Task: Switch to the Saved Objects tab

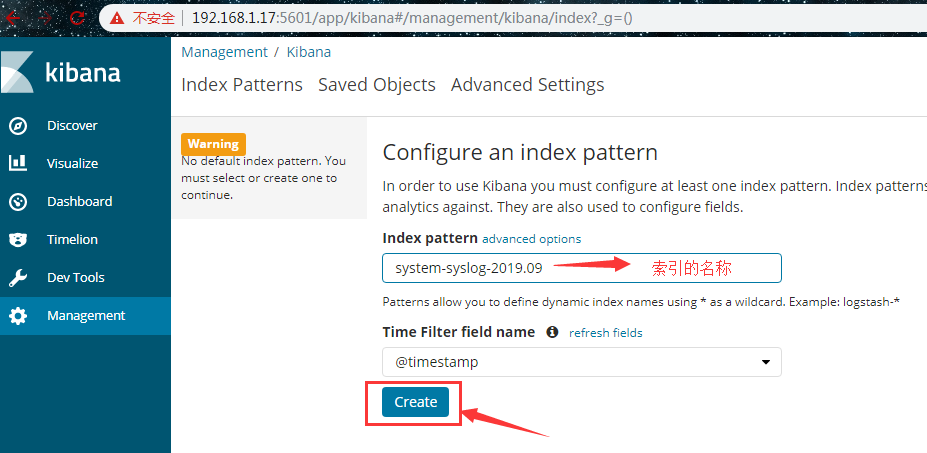Action: (x=377, y=85)
